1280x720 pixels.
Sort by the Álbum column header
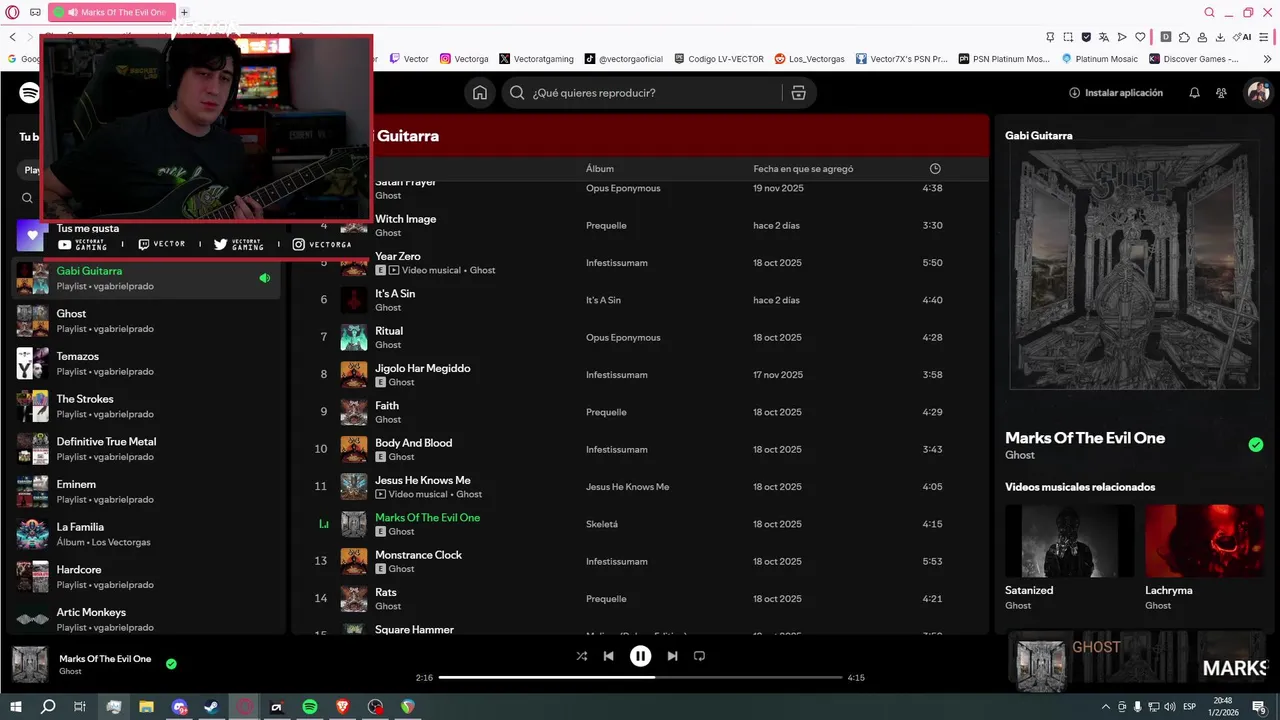pos(600,169)
